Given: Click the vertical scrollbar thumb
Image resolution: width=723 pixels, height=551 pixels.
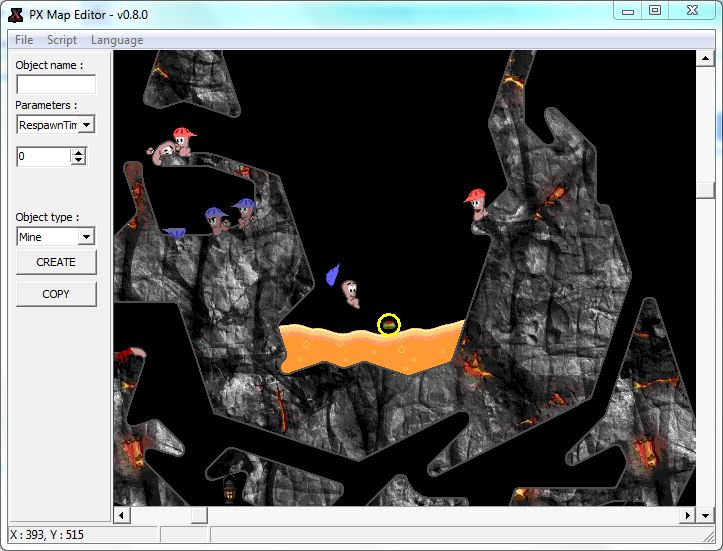Looking at the screenshot, I should pyautogui.click(x=705, y=190).
